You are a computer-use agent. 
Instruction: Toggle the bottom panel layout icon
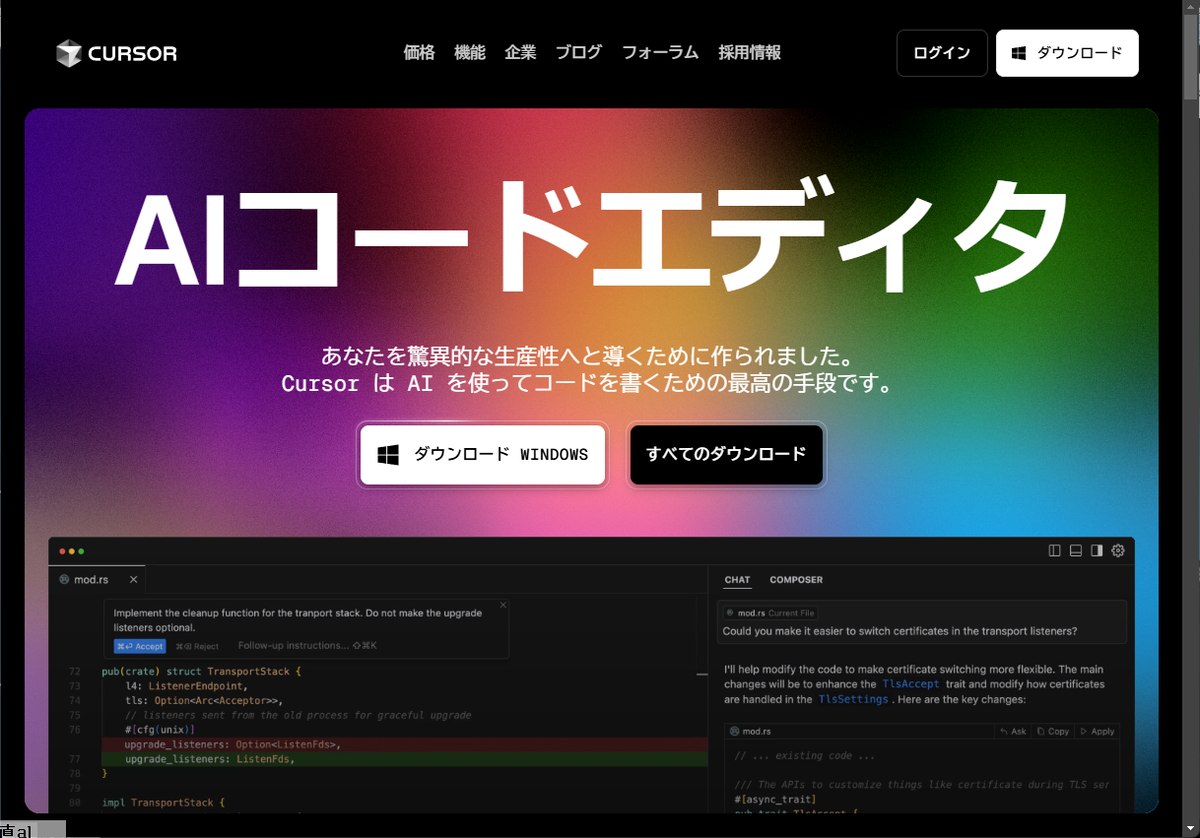(x=1076, y=551)
